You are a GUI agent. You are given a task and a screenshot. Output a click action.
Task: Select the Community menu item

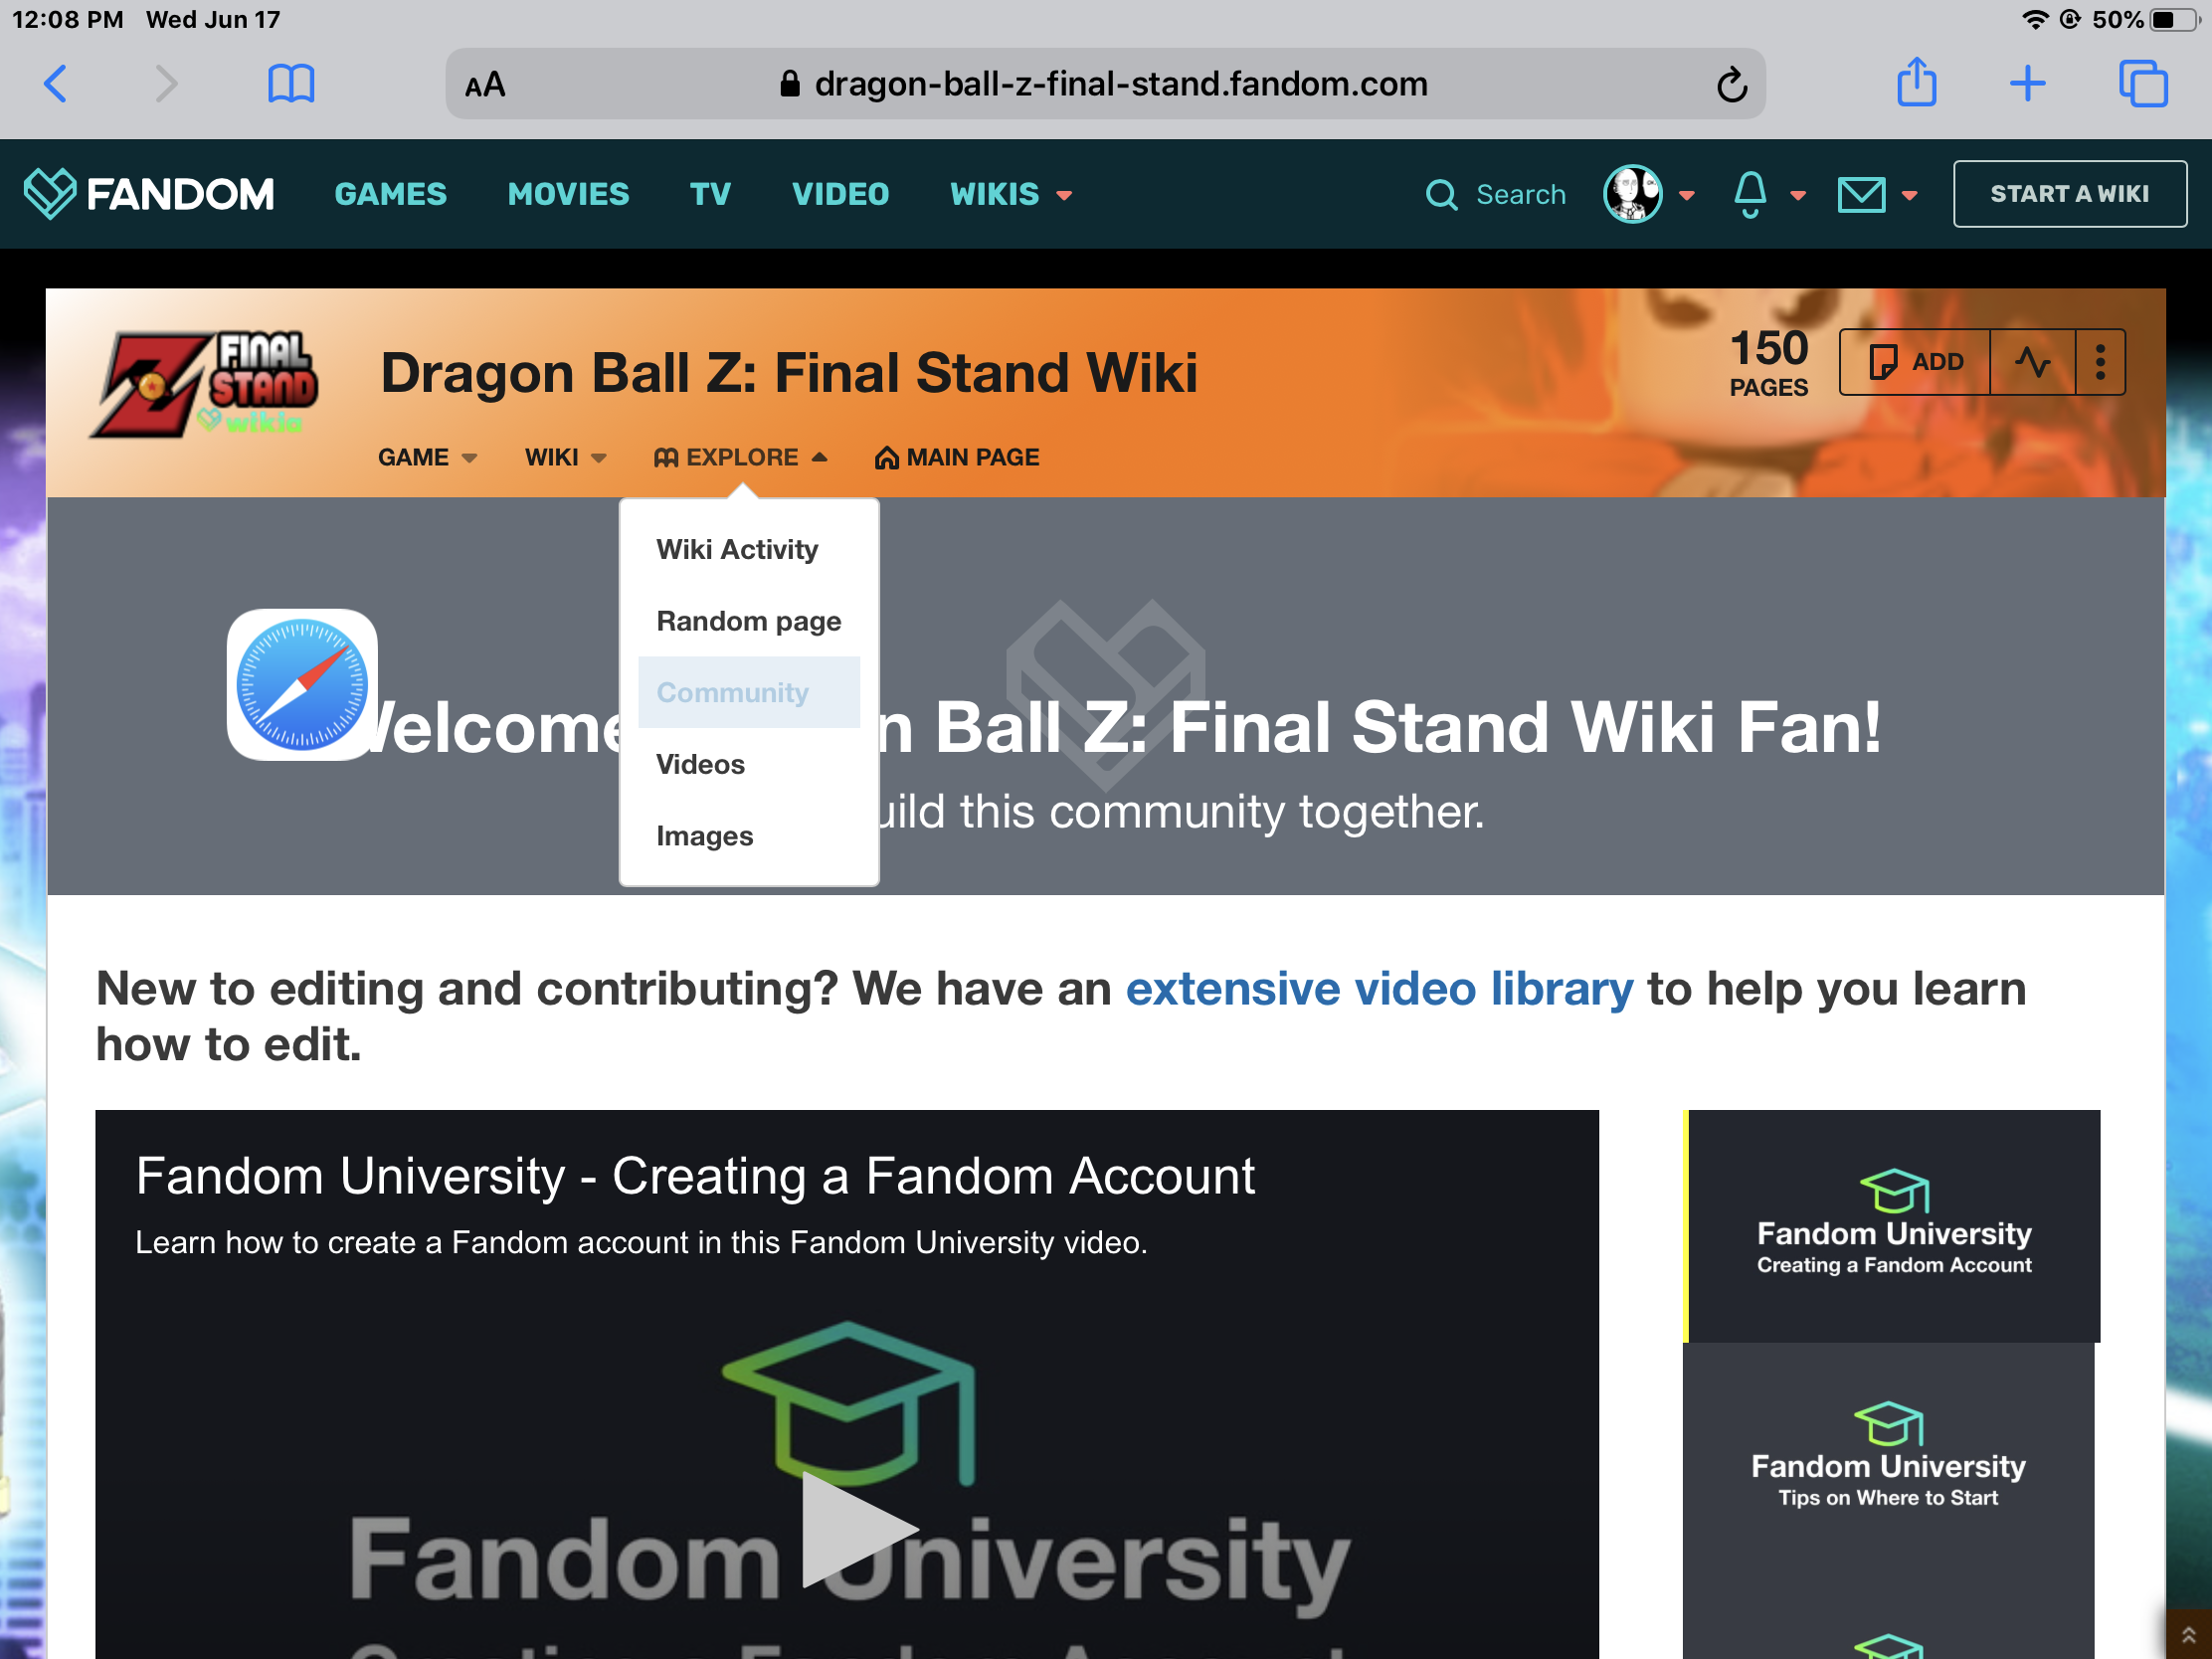pos(735,692)
